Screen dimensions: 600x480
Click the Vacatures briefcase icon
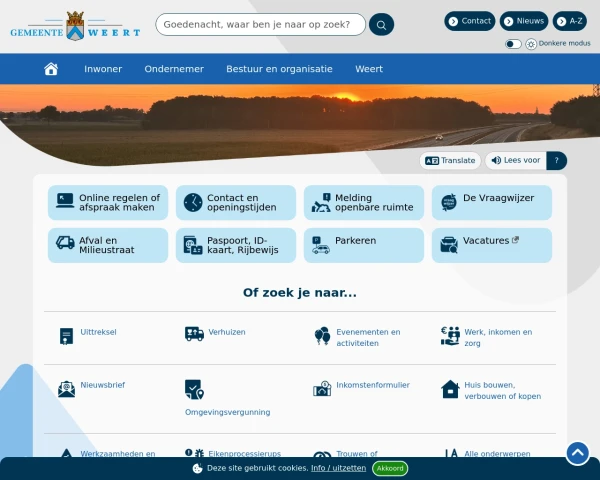coord(449,245)
